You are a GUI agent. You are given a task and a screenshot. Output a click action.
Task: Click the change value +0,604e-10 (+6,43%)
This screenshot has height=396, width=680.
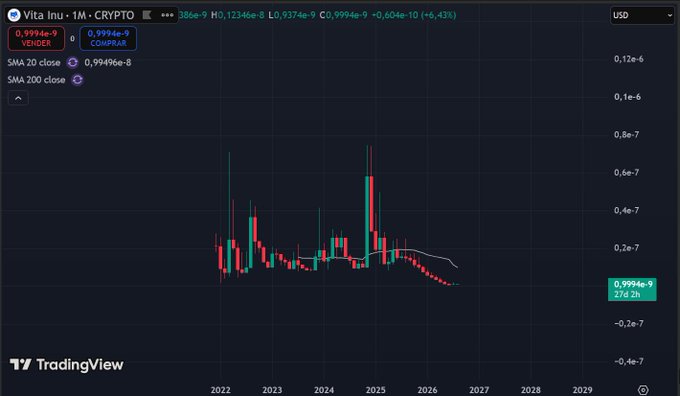point(414,15)
